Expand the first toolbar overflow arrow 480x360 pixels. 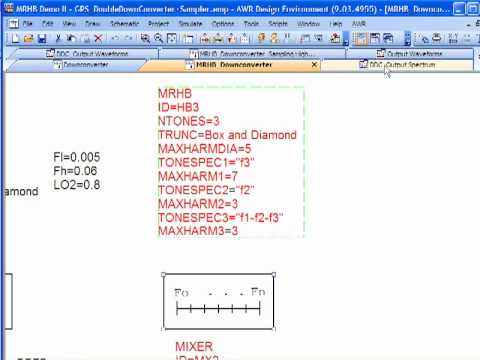click(x=346, y=39)
